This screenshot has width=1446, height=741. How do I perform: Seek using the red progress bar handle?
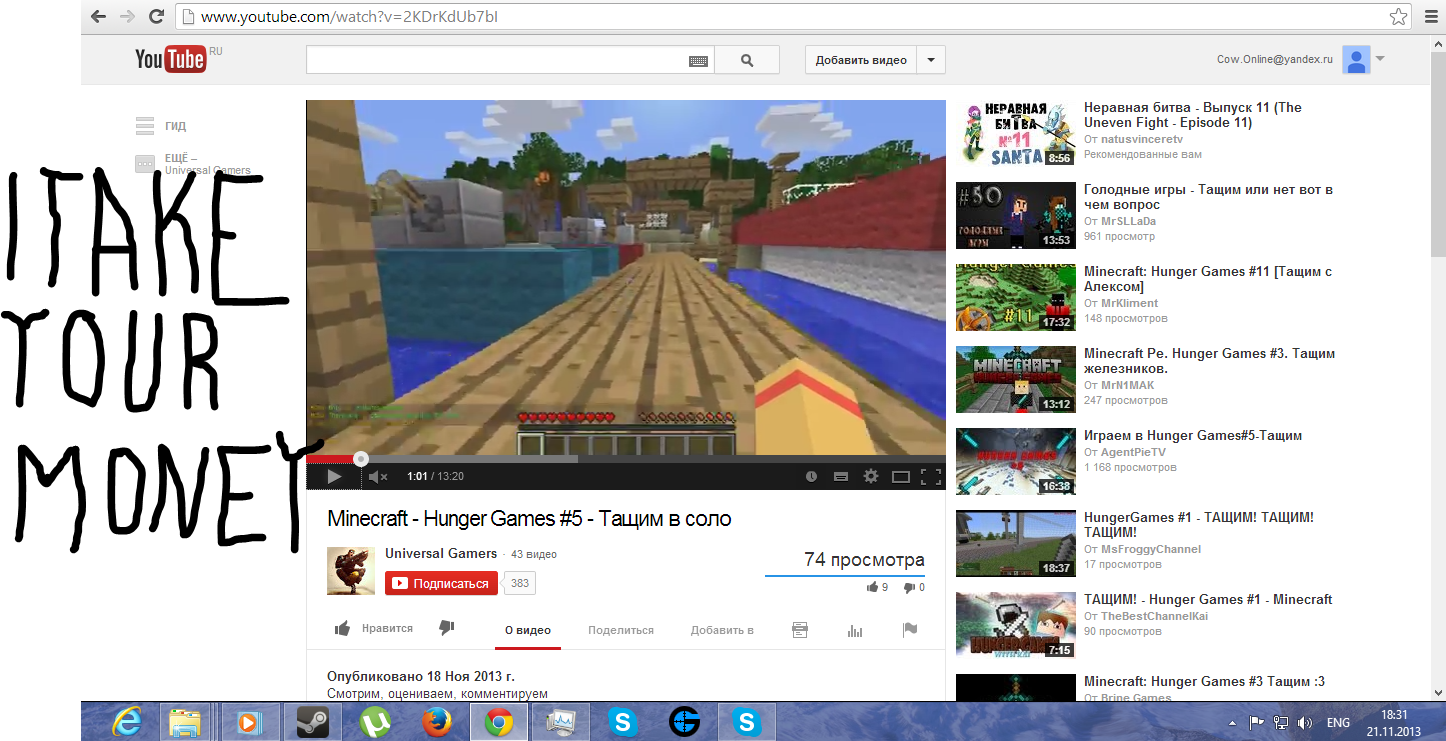click(x=361, y=459)
